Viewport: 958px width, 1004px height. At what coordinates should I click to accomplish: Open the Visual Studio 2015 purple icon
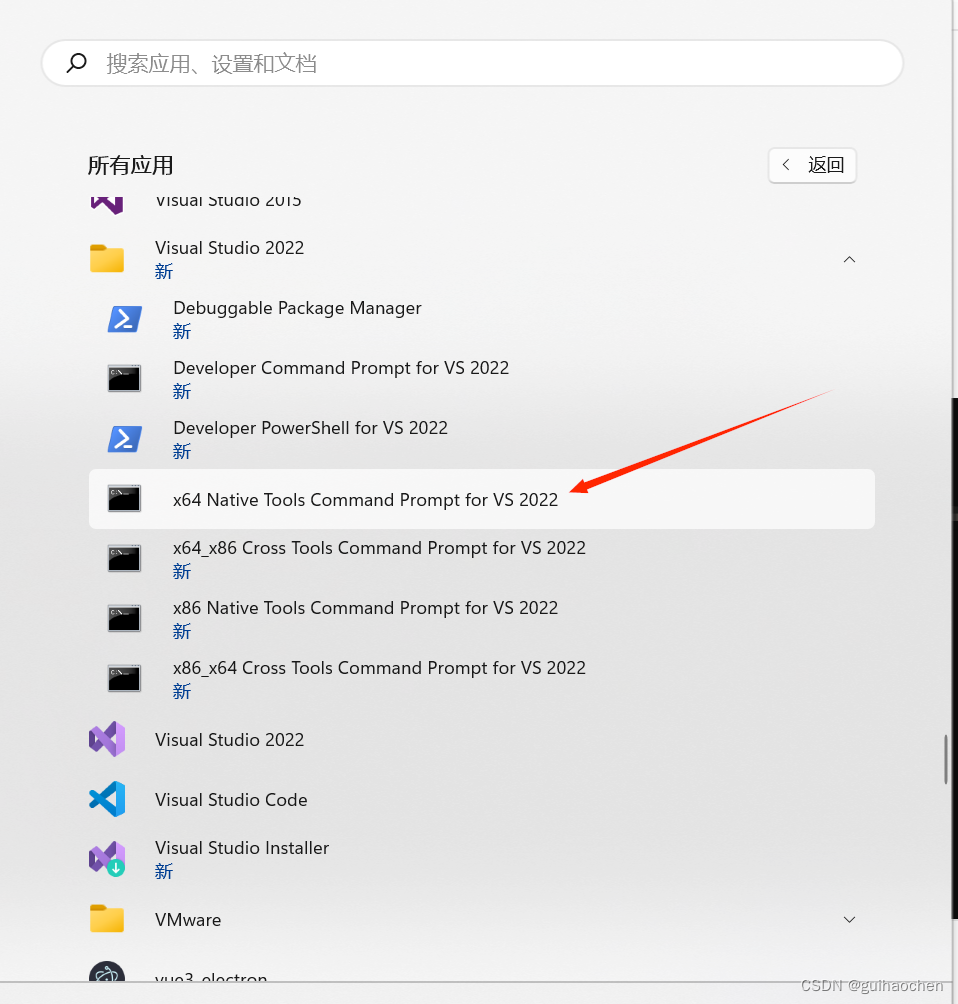(107, 204)
